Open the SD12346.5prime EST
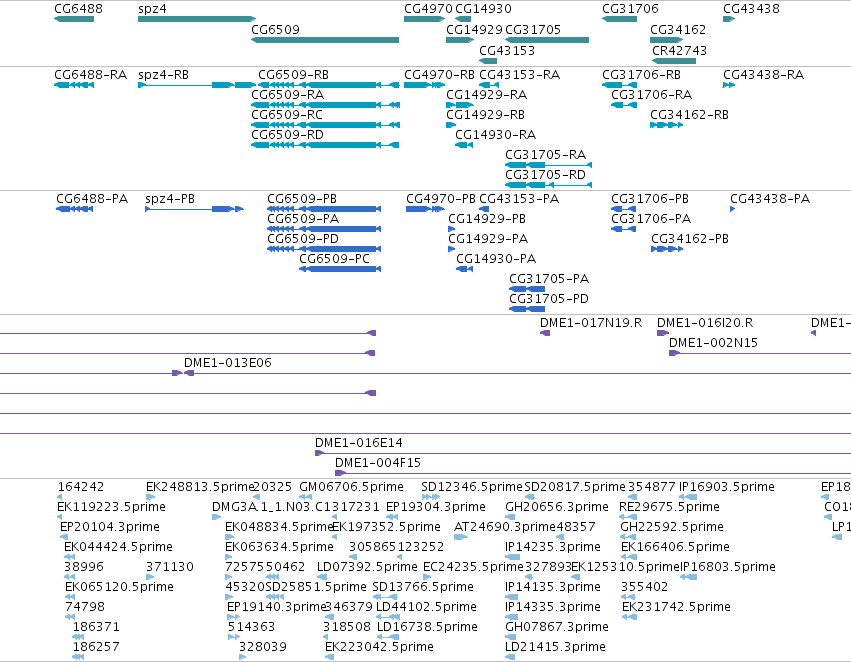 [x=430, y=496]
